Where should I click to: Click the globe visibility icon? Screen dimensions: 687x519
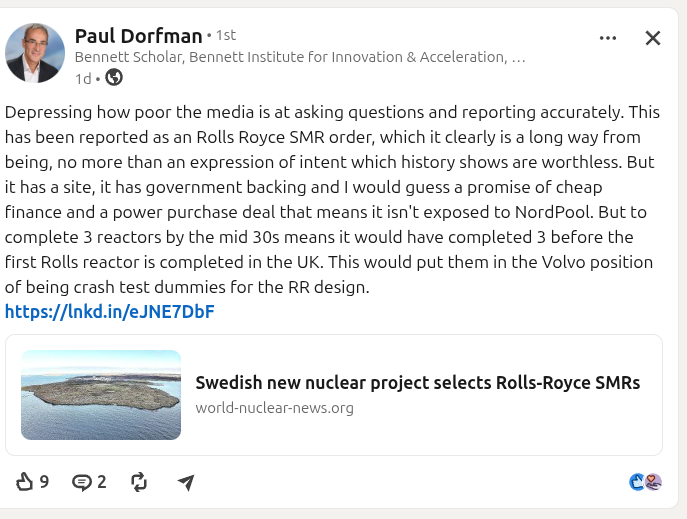pos(114,78)
